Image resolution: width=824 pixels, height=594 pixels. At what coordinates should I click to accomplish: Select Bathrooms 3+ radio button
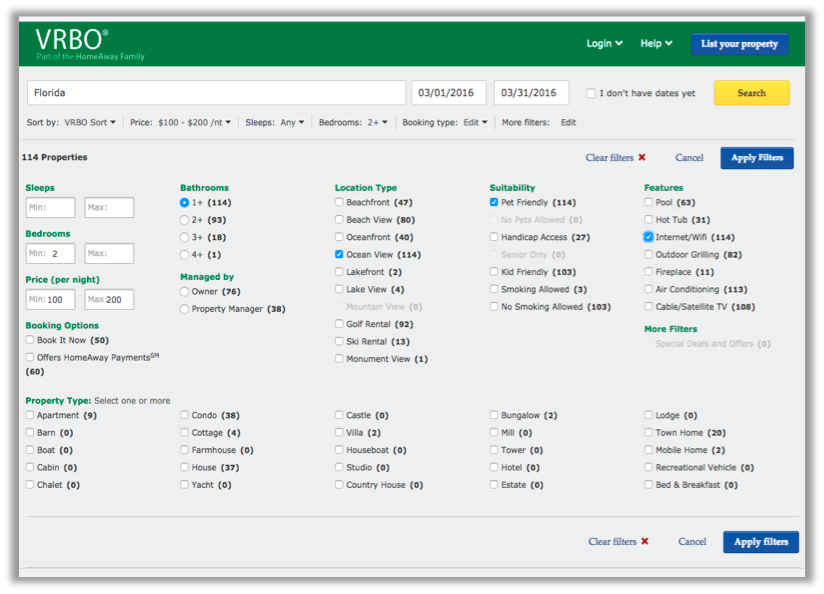click(184, 237)
